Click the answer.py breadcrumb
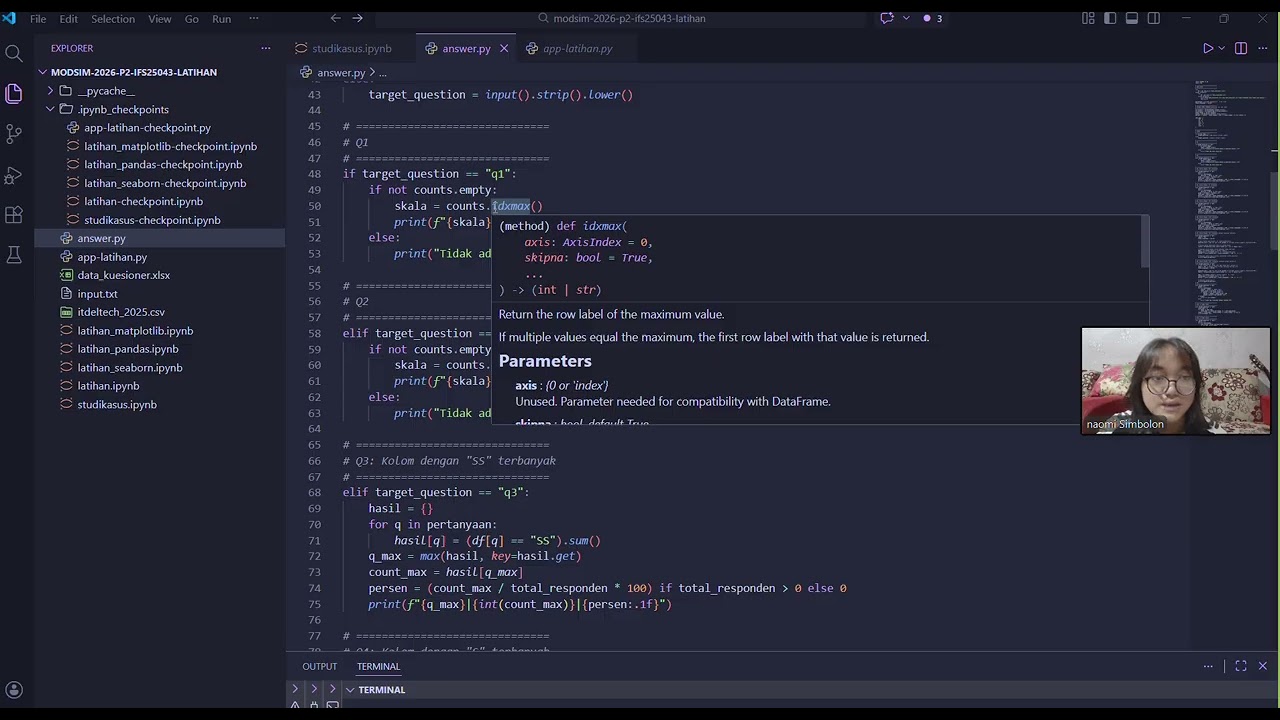The height and width of the screenshot is (720, 1280). point(341,72)
